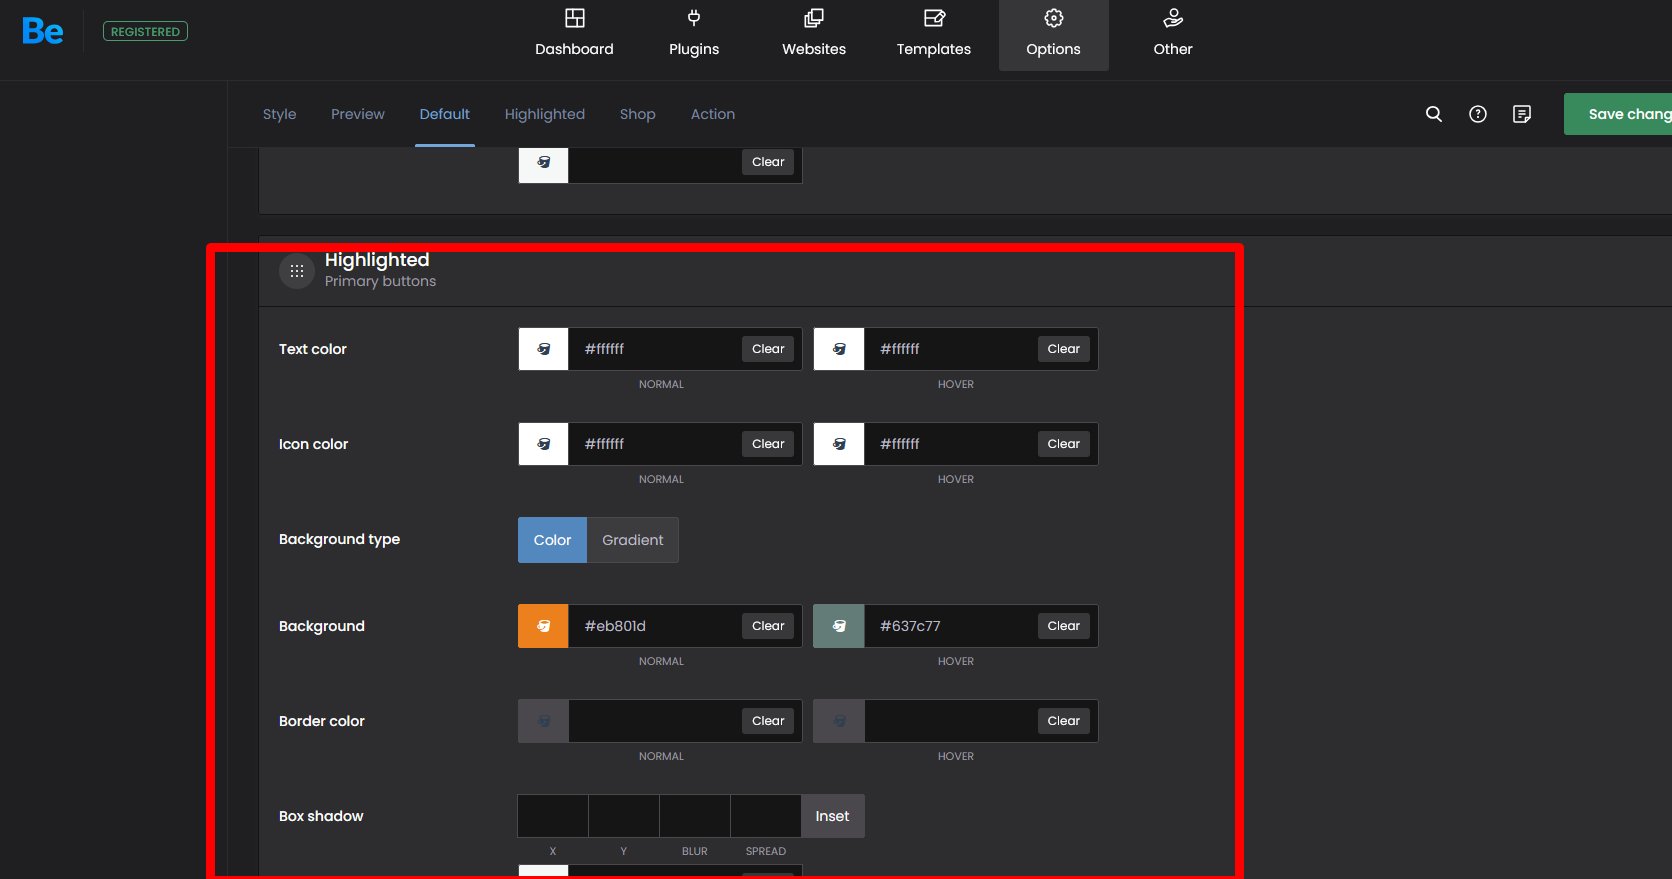Open the Plugins section
Screen dimensions: 1672x879
pos(694,34)
